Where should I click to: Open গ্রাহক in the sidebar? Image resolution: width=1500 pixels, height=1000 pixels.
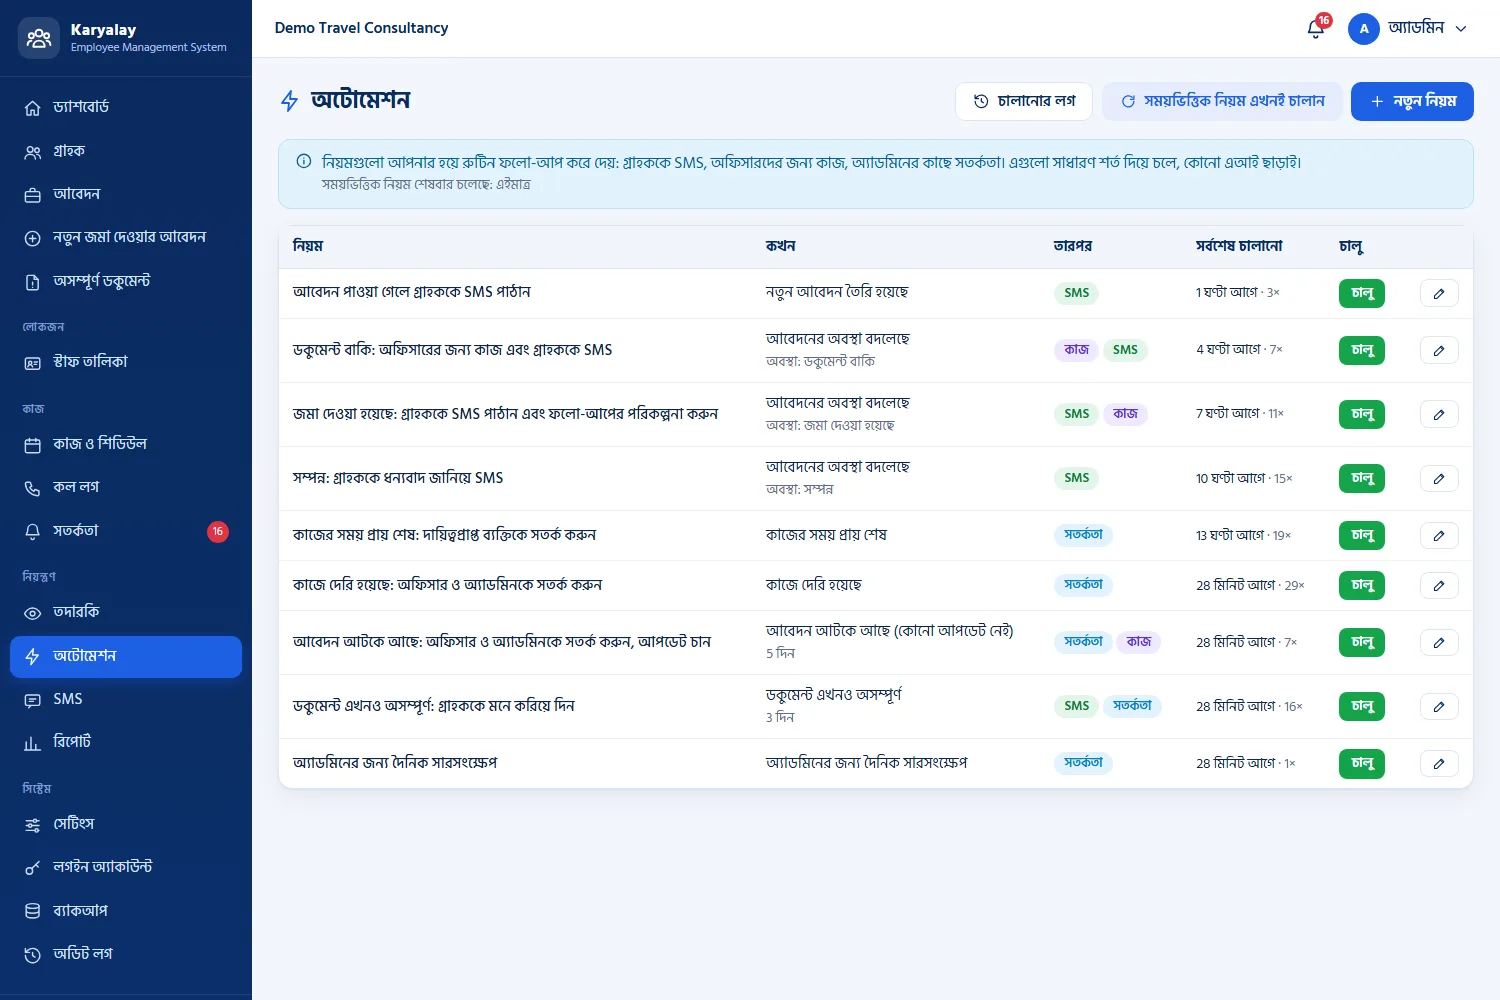pyautogui.click(x=126, y=151)
